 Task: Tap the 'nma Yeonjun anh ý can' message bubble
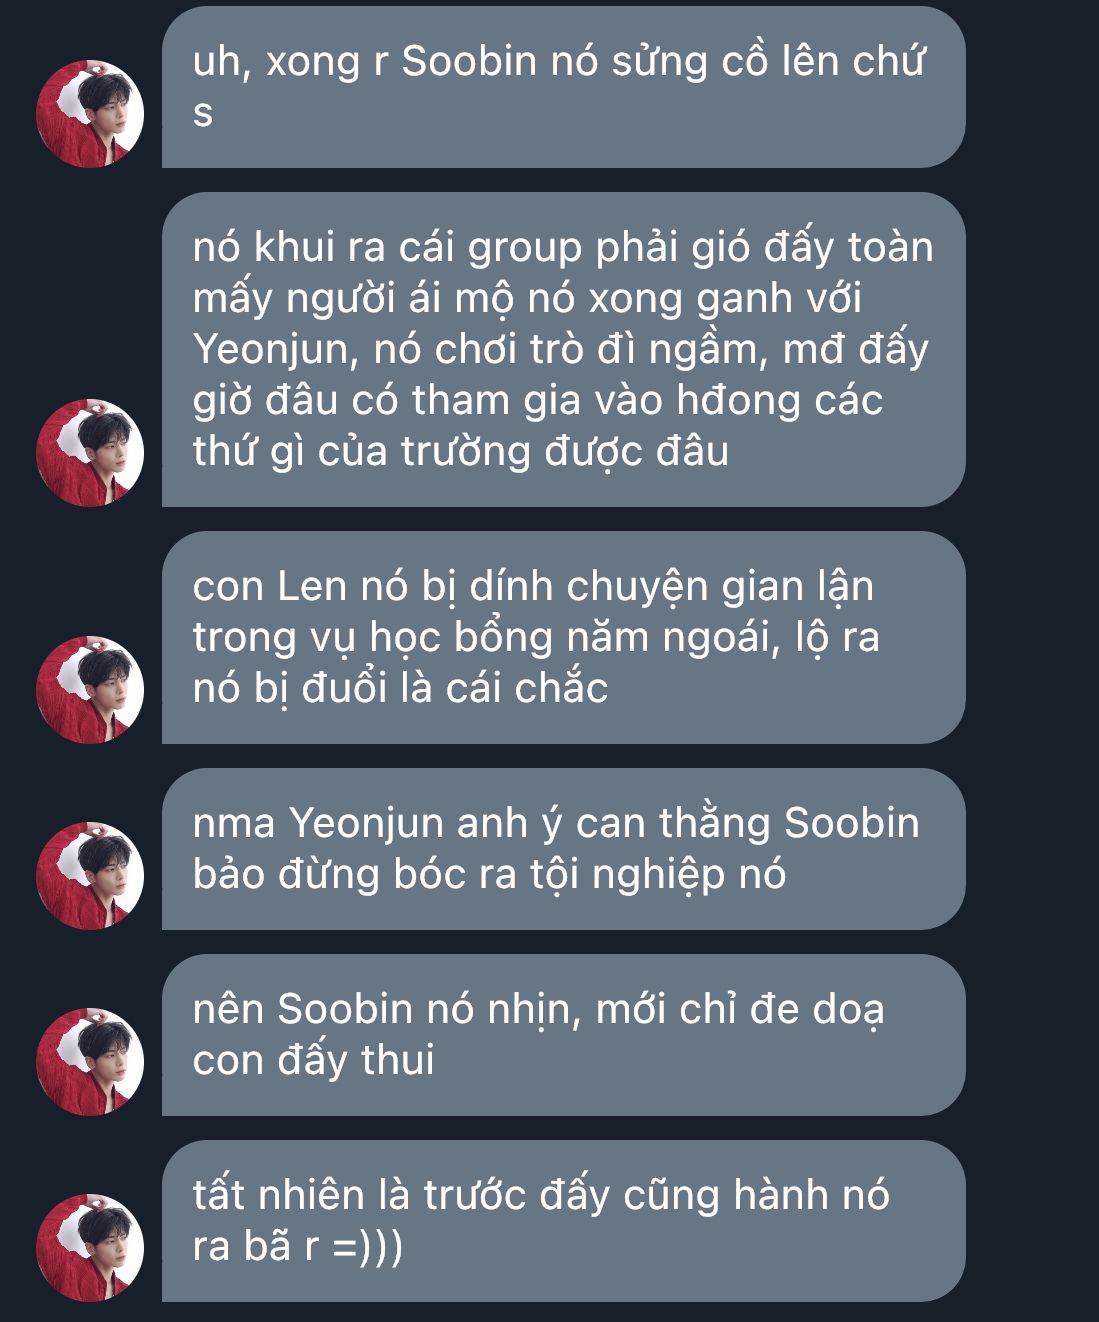tap(563, 849)
